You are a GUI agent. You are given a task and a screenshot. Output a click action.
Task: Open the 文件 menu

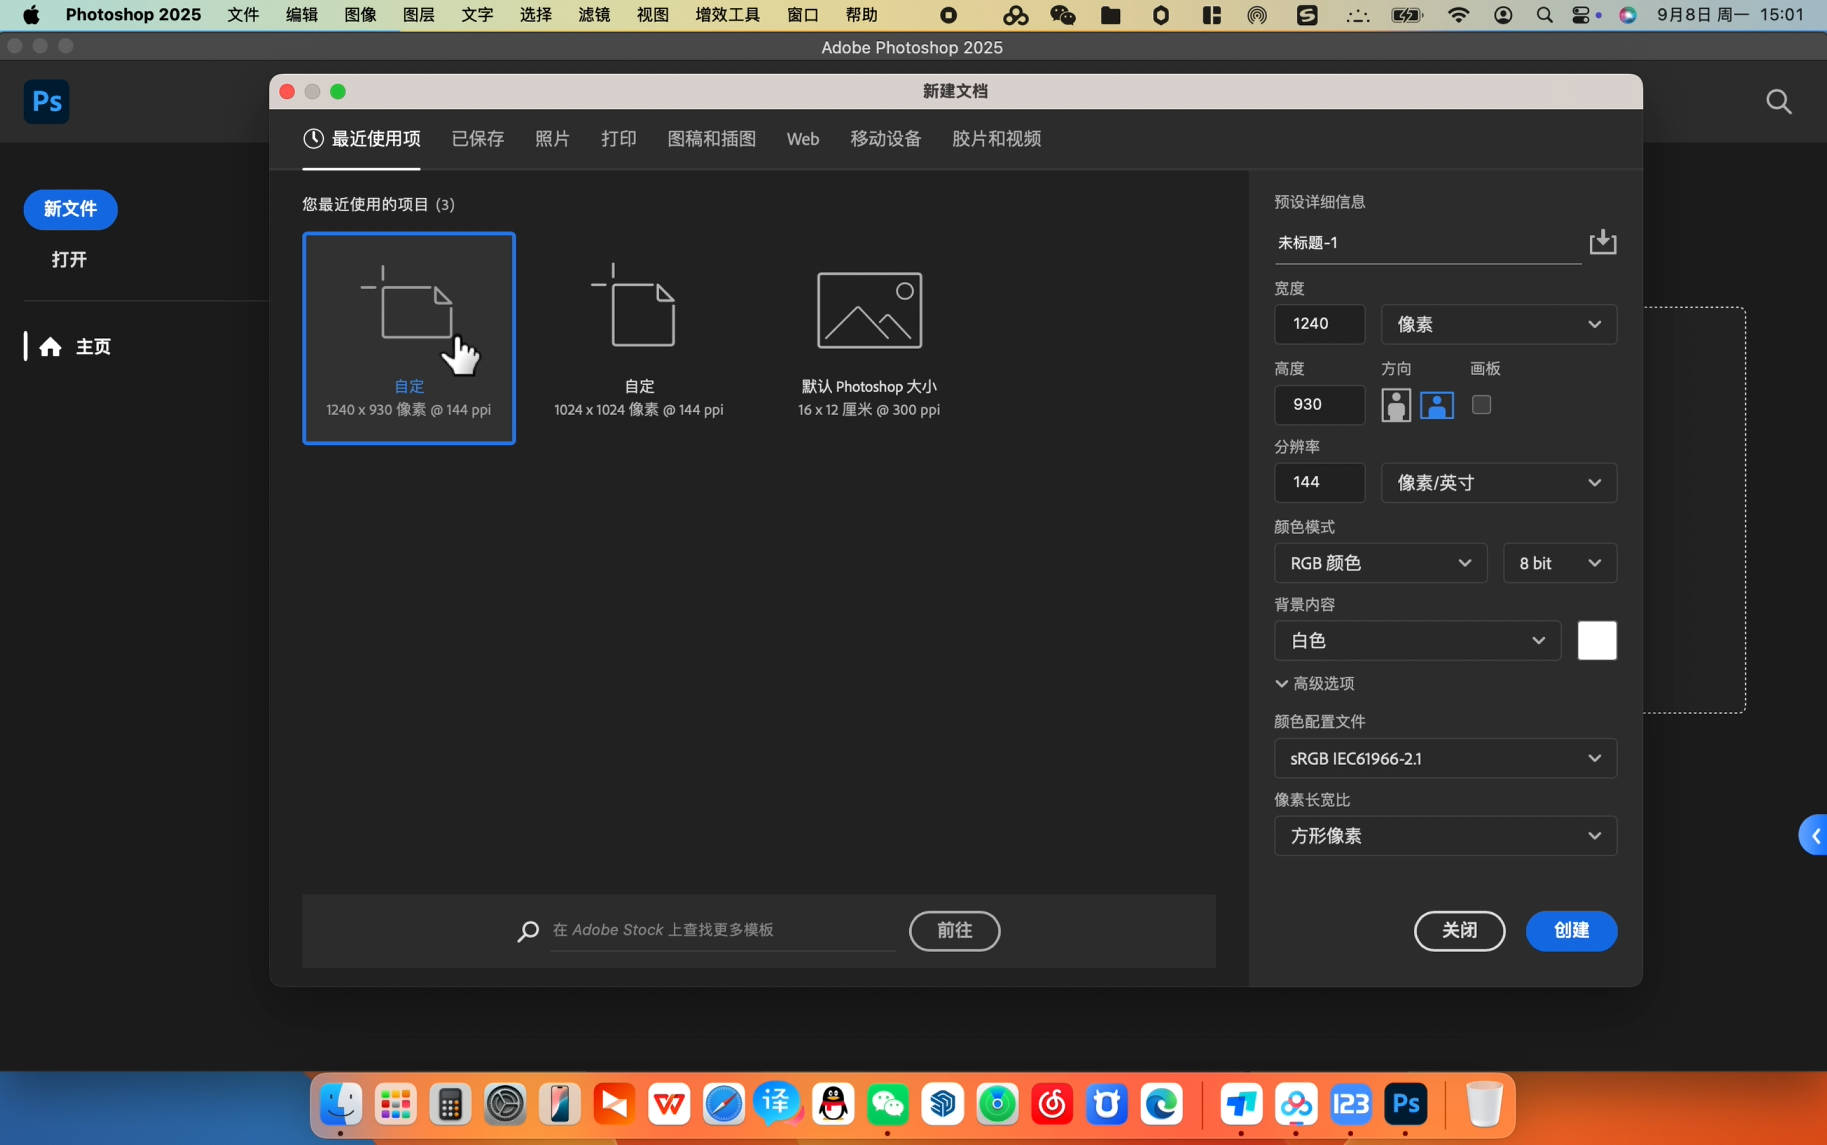click(x=242, y=15)
